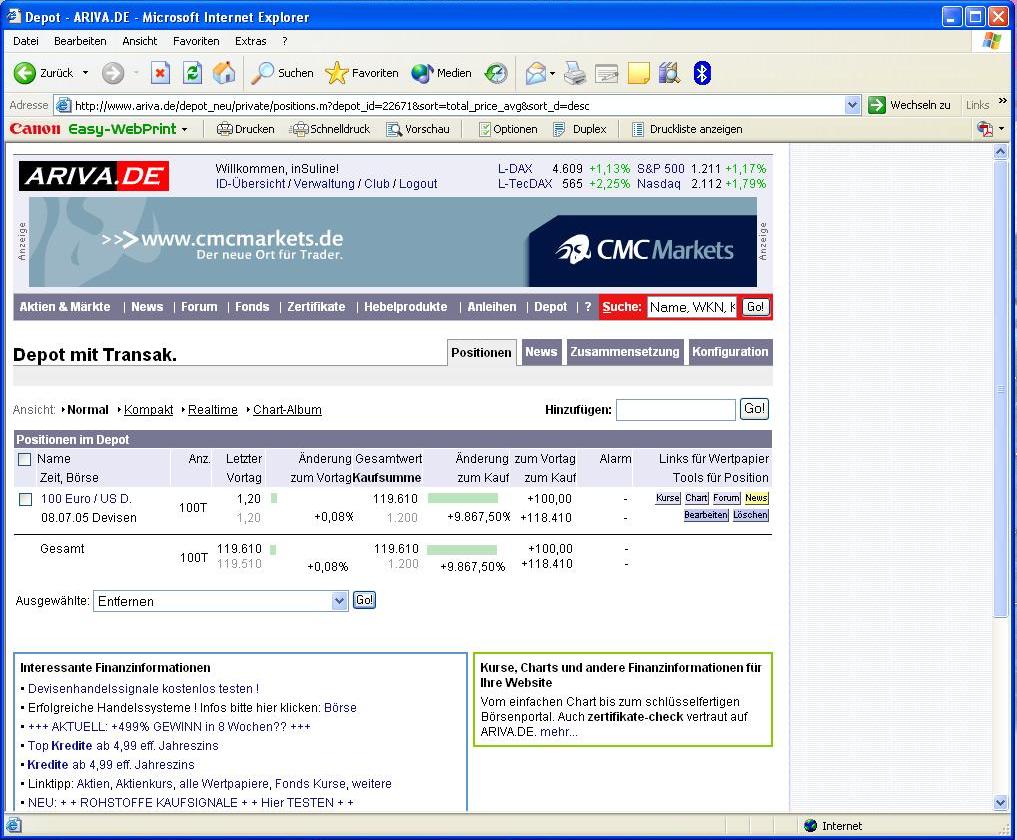This screenshot has height=840, width=1017.
Task: Open the Chart-Album link
Action: click(x=287, y=410)
